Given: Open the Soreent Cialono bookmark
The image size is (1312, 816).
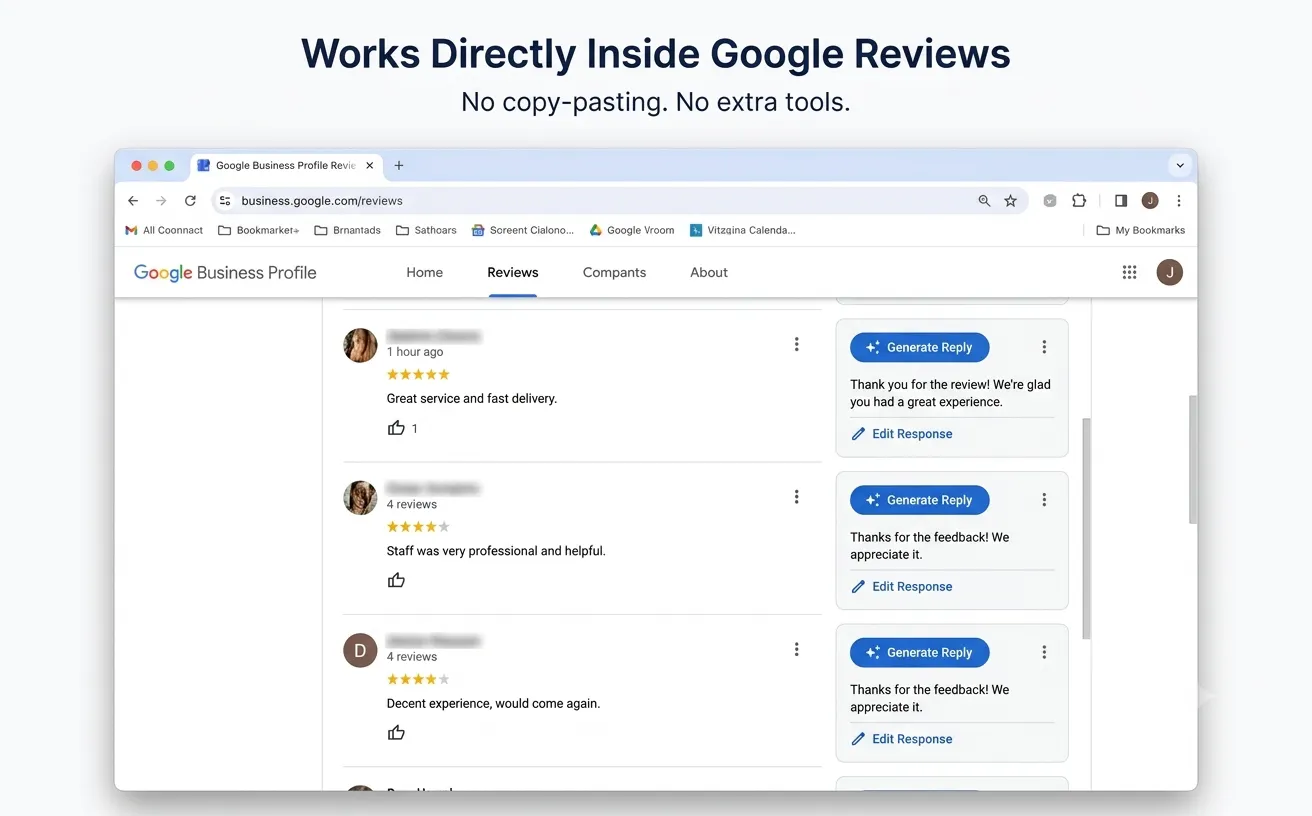Looking at the screenshot, I should (x=523, y=230).
